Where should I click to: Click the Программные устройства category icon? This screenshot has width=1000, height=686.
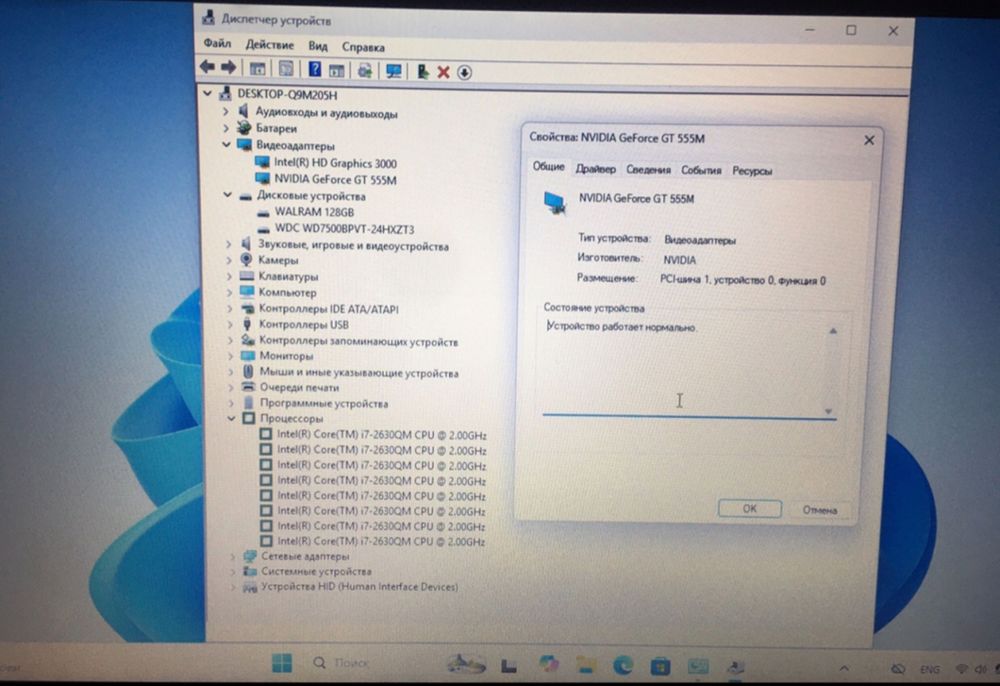point(249,403)
